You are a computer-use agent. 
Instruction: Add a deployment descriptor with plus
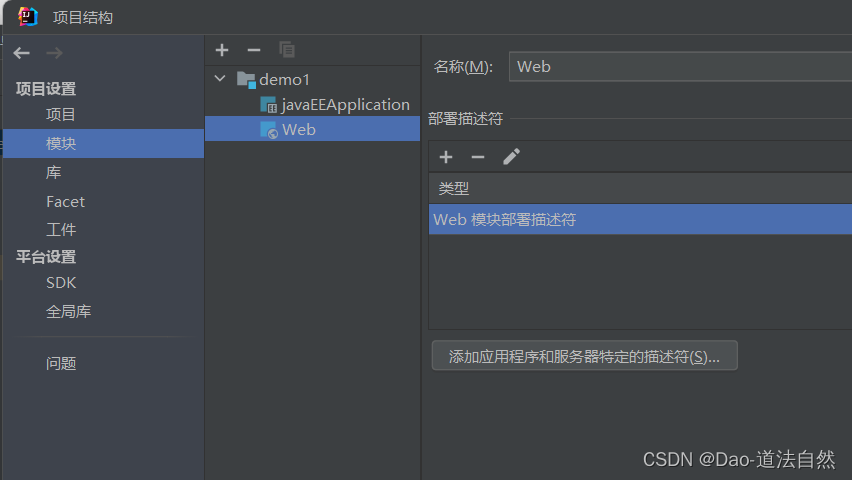click(x=446, y=157)
